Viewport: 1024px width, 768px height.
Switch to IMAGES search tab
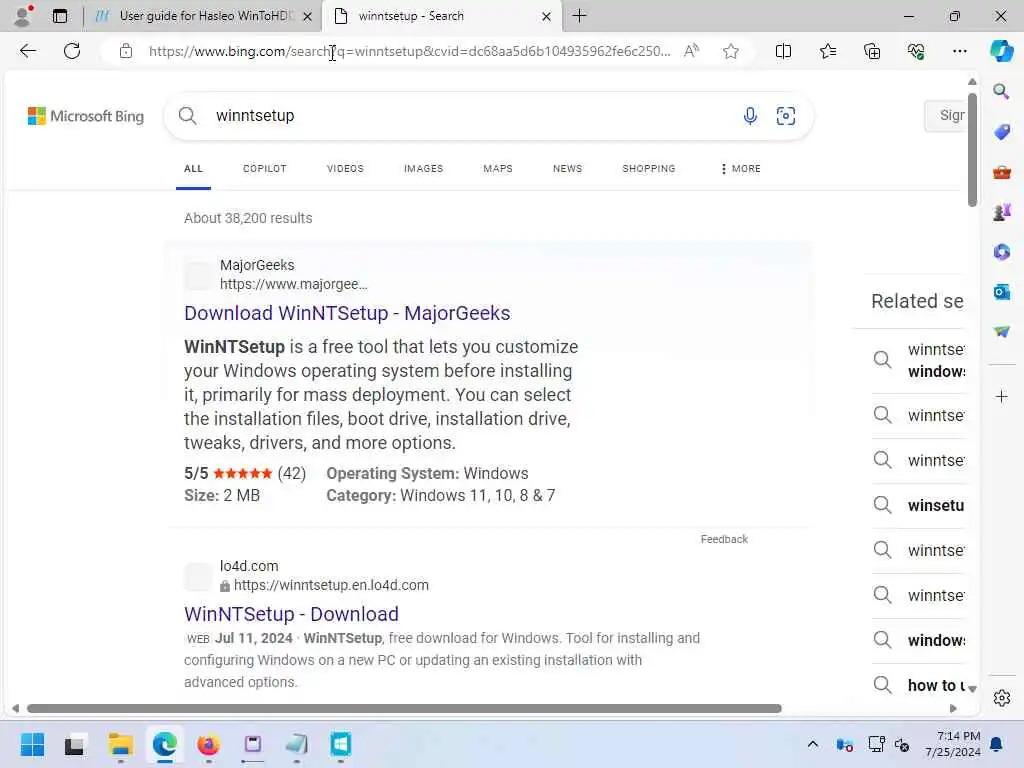click(x=423, y=168)
